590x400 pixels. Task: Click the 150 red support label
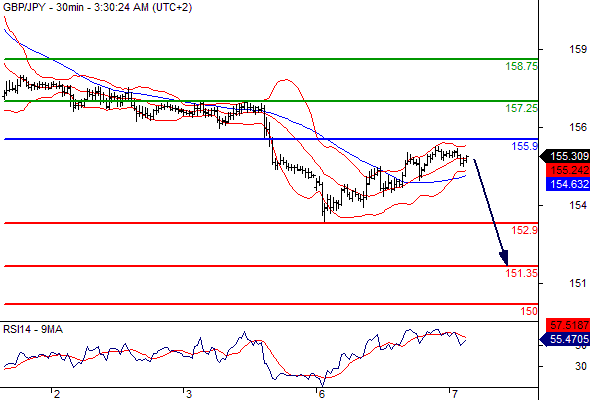click(x=529, y=311)
